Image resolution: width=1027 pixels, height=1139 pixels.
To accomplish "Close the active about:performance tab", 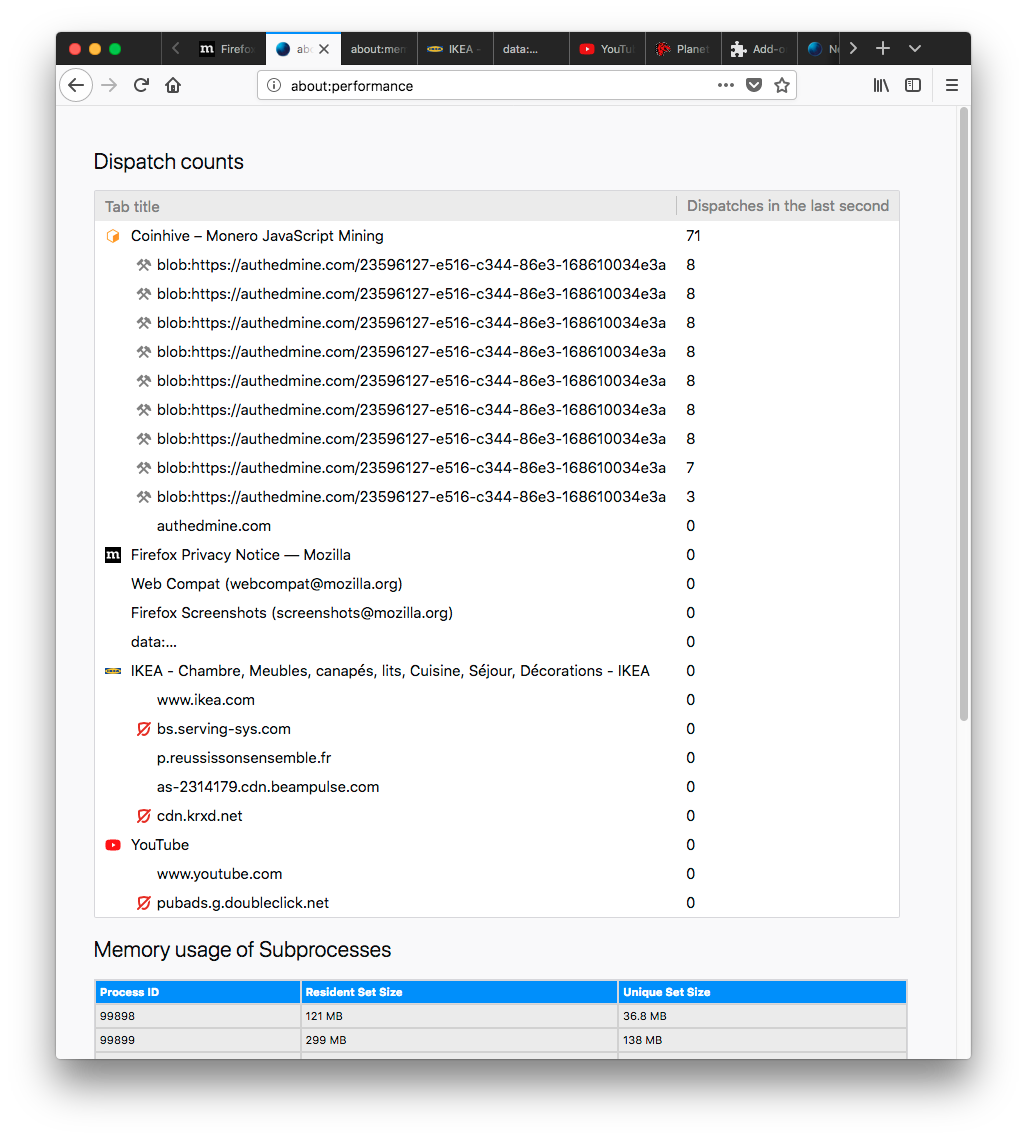I will tap(324, 49).
